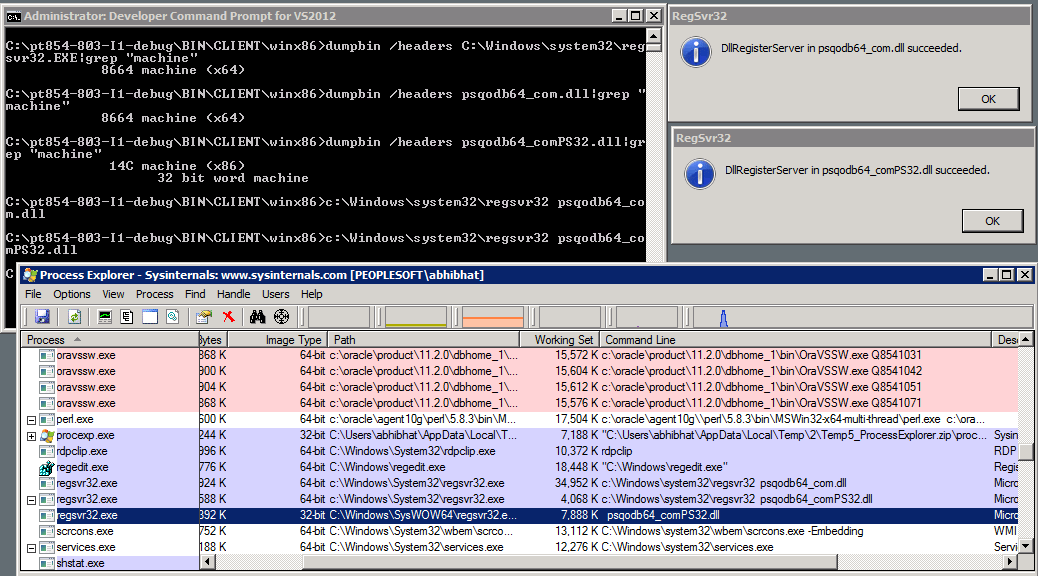Click the orange commit history mini graph
Viewport: 1038px width, 576px height.
tap(493, 317)
